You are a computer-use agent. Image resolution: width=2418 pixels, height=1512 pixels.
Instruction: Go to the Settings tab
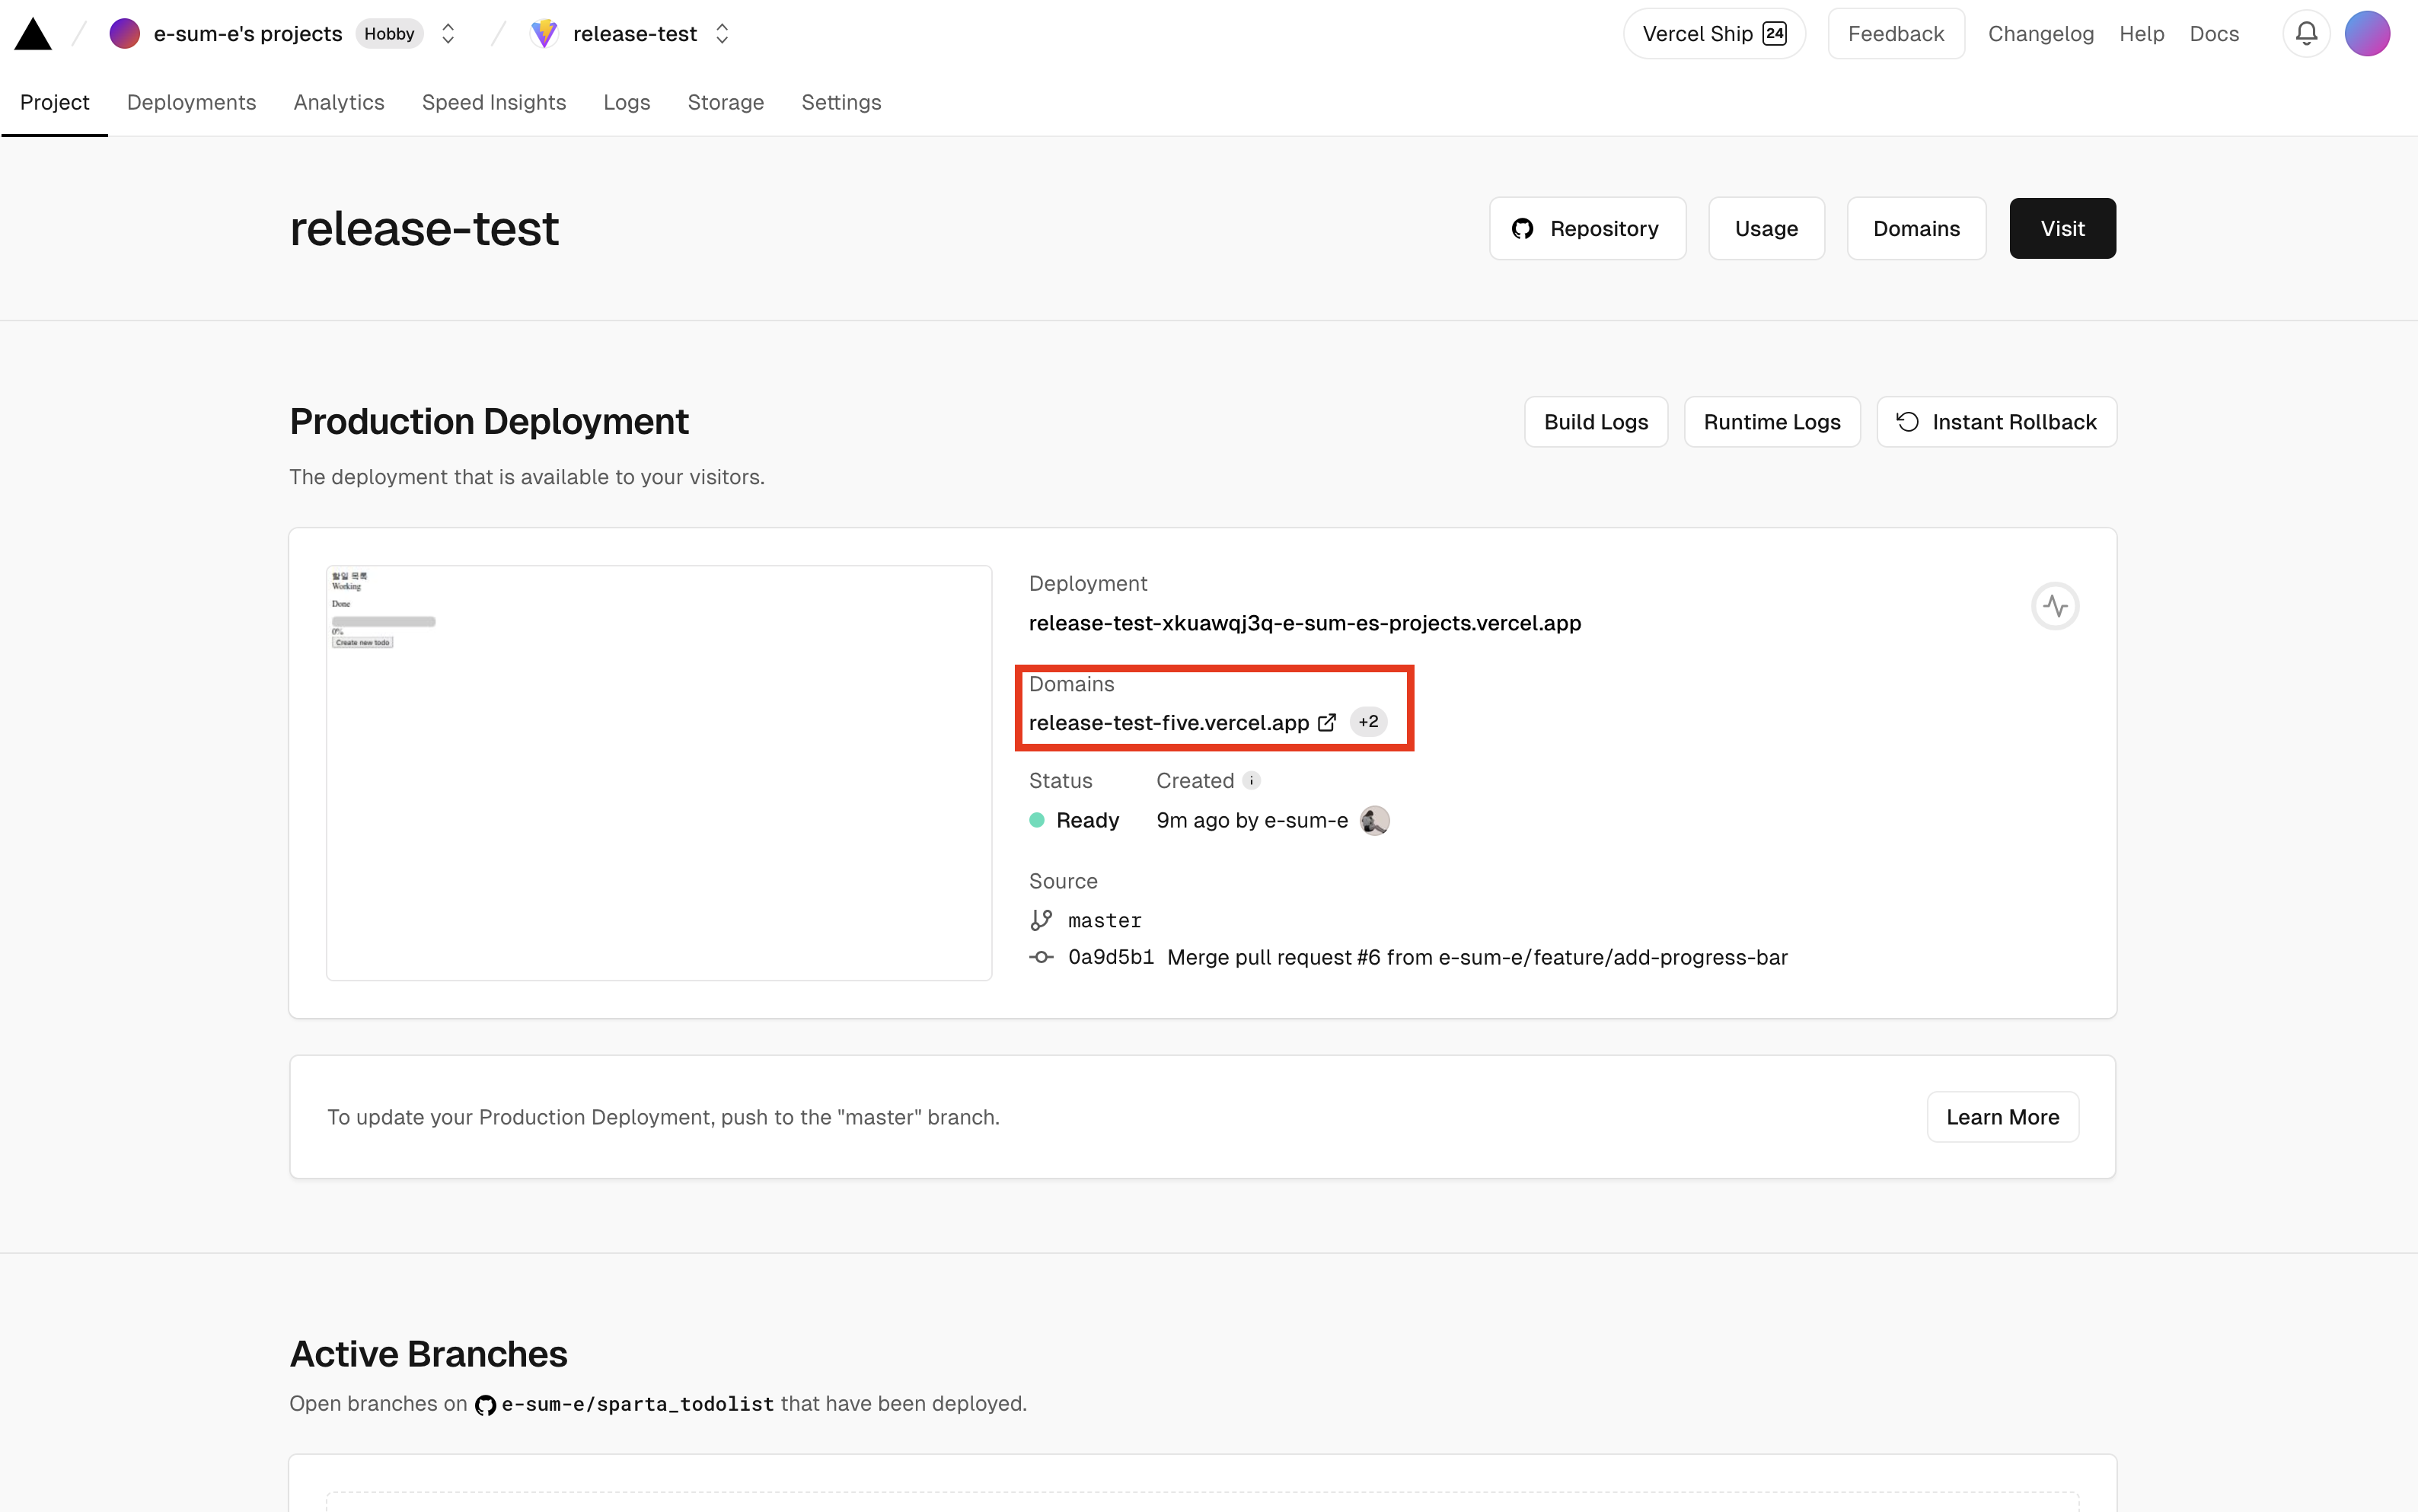[x=841, y=102]
